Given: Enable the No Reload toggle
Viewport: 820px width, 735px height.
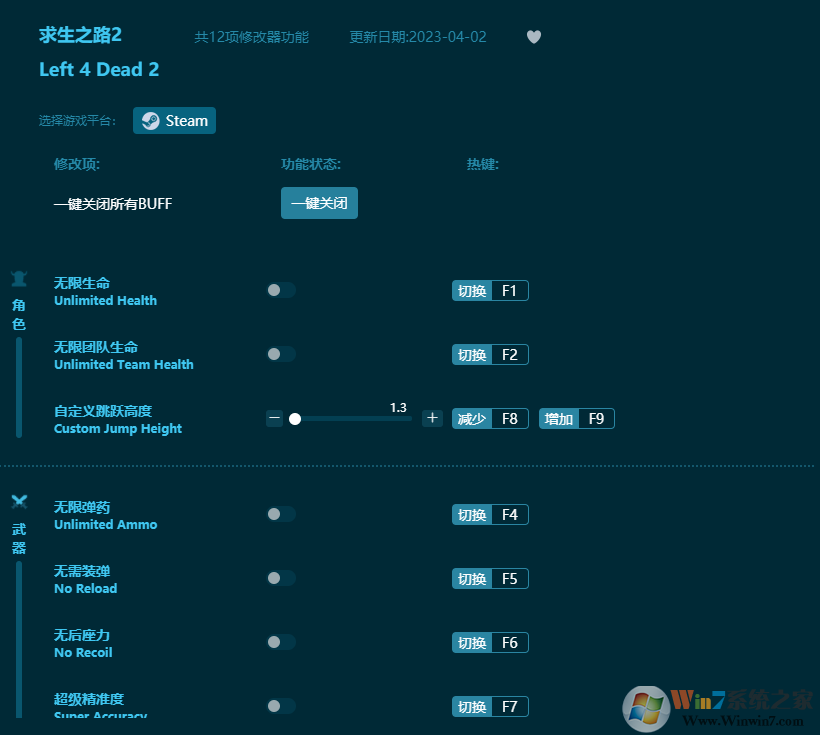Looking at the screenshot, I should (x=281, y=578).
